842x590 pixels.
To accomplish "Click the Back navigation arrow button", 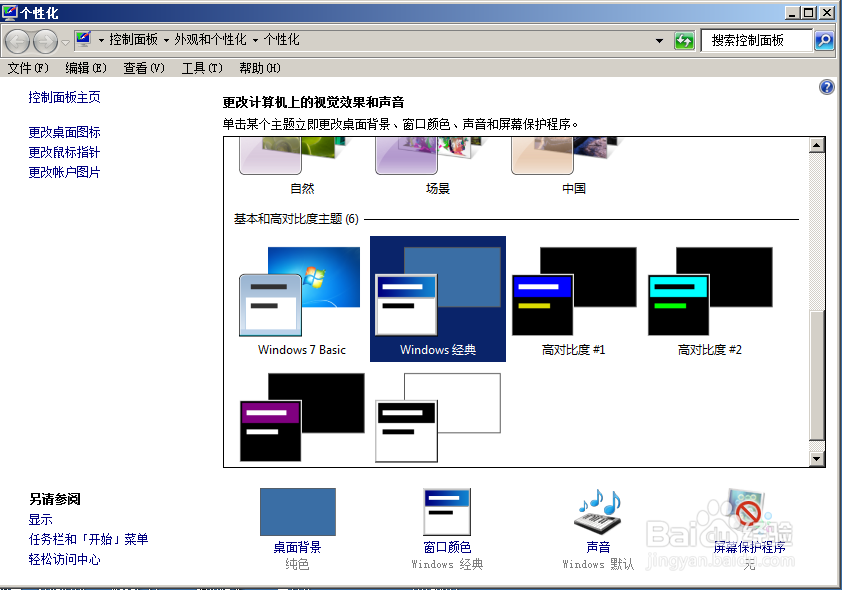I will 17,41.
